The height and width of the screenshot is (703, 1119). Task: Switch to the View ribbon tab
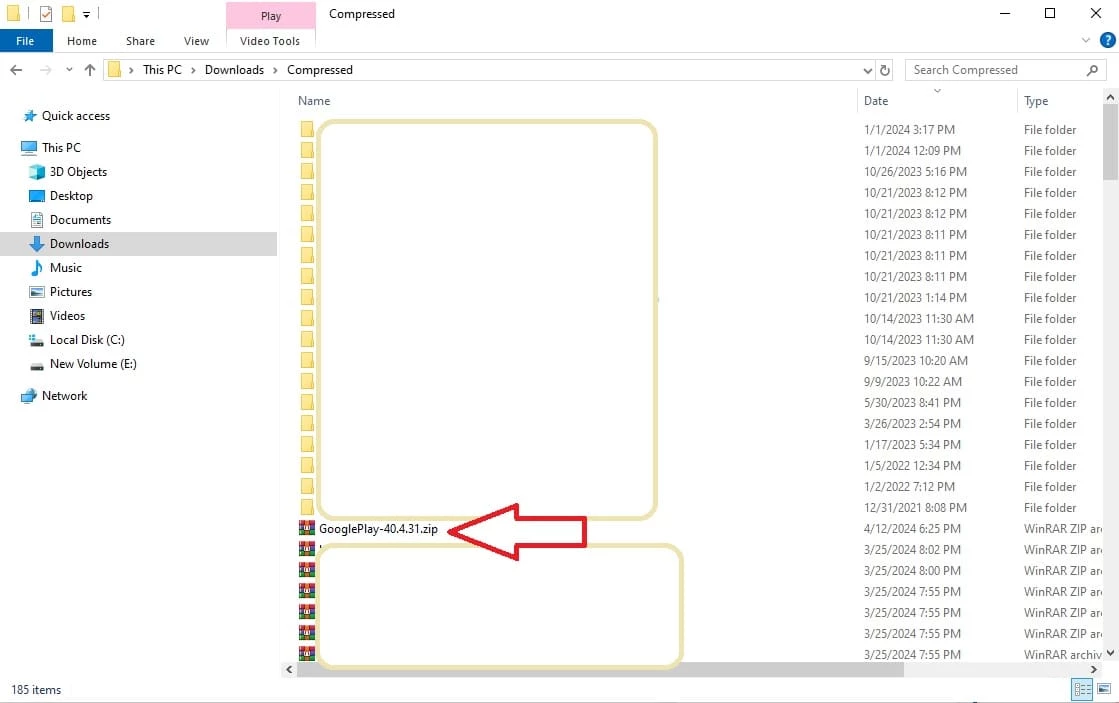click(196, 41)
